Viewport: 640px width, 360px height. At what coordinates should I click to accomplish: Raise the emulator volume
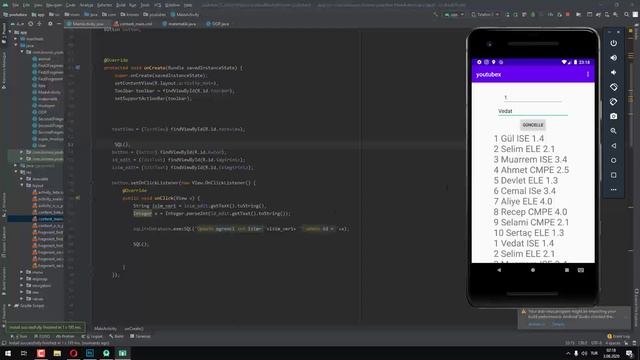[613, 58]
